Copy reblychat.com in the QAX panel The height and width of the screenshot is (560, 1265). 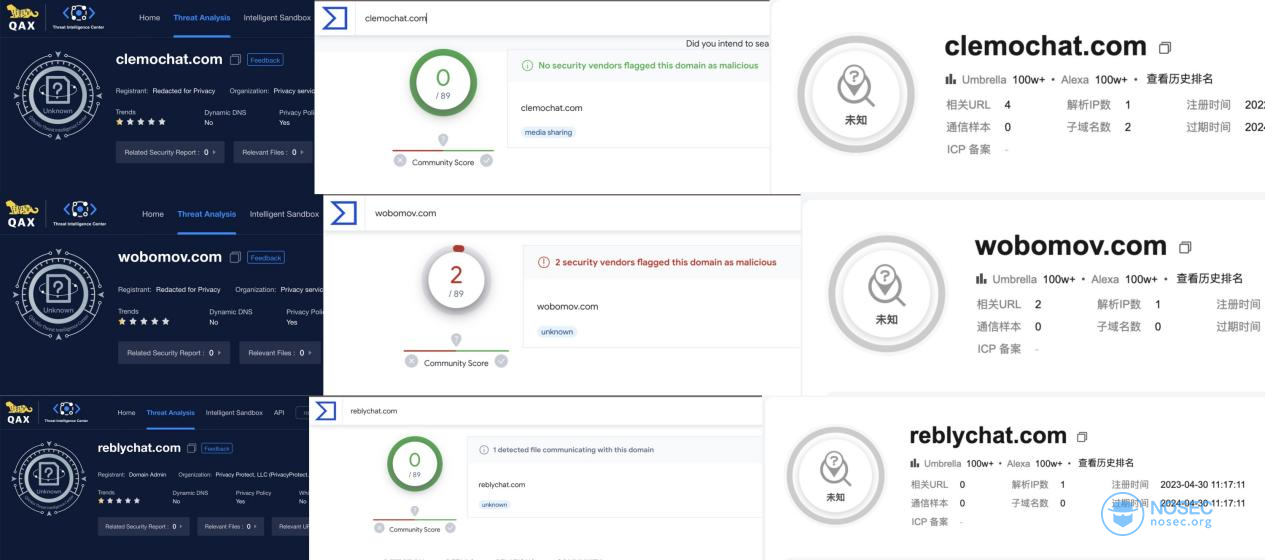click(191, 448)
